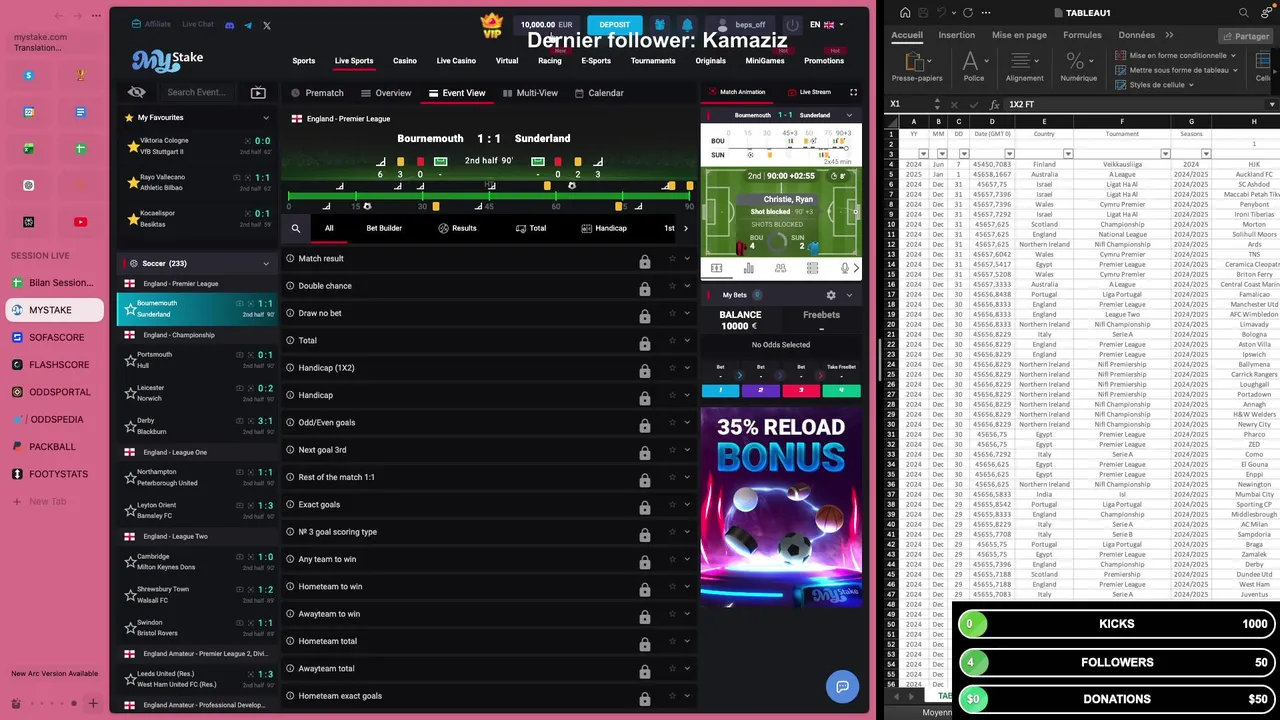Click the 35% Reload Bonus banner
The image size is (1280, 720).
(781, 507)
